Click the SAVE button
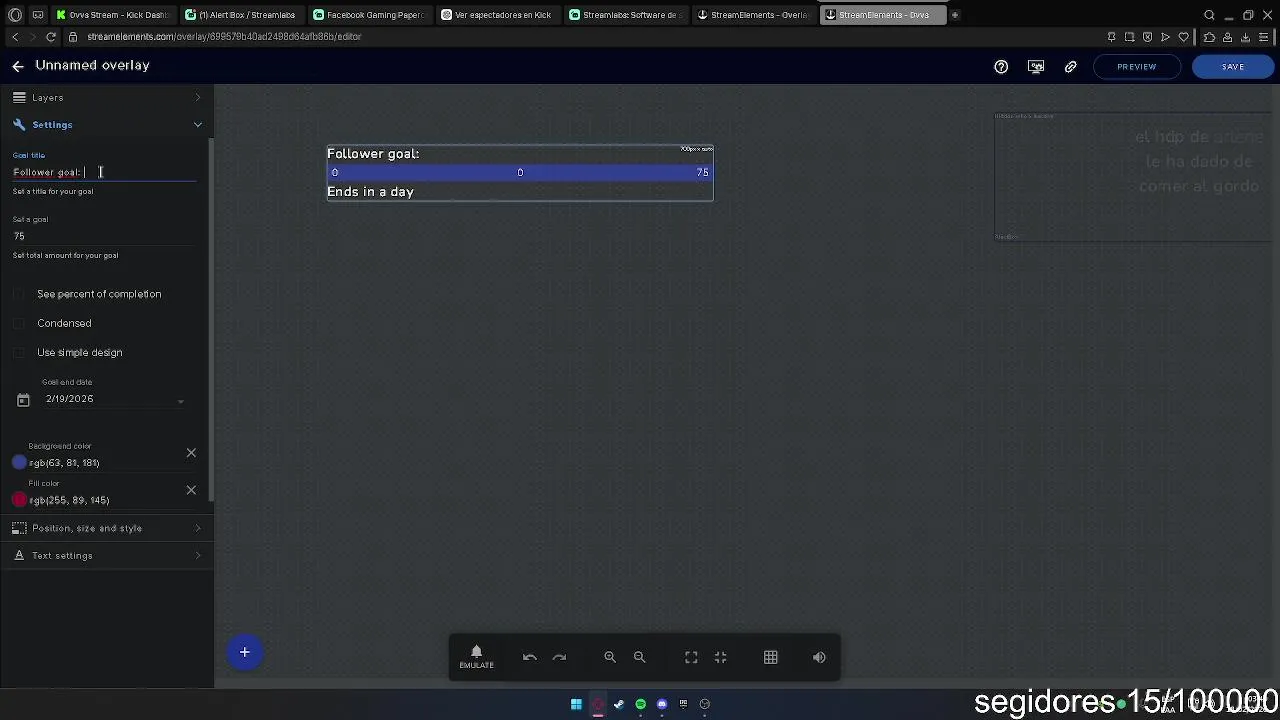This screenshot has width=1280, height=720. coord(1233,67)
